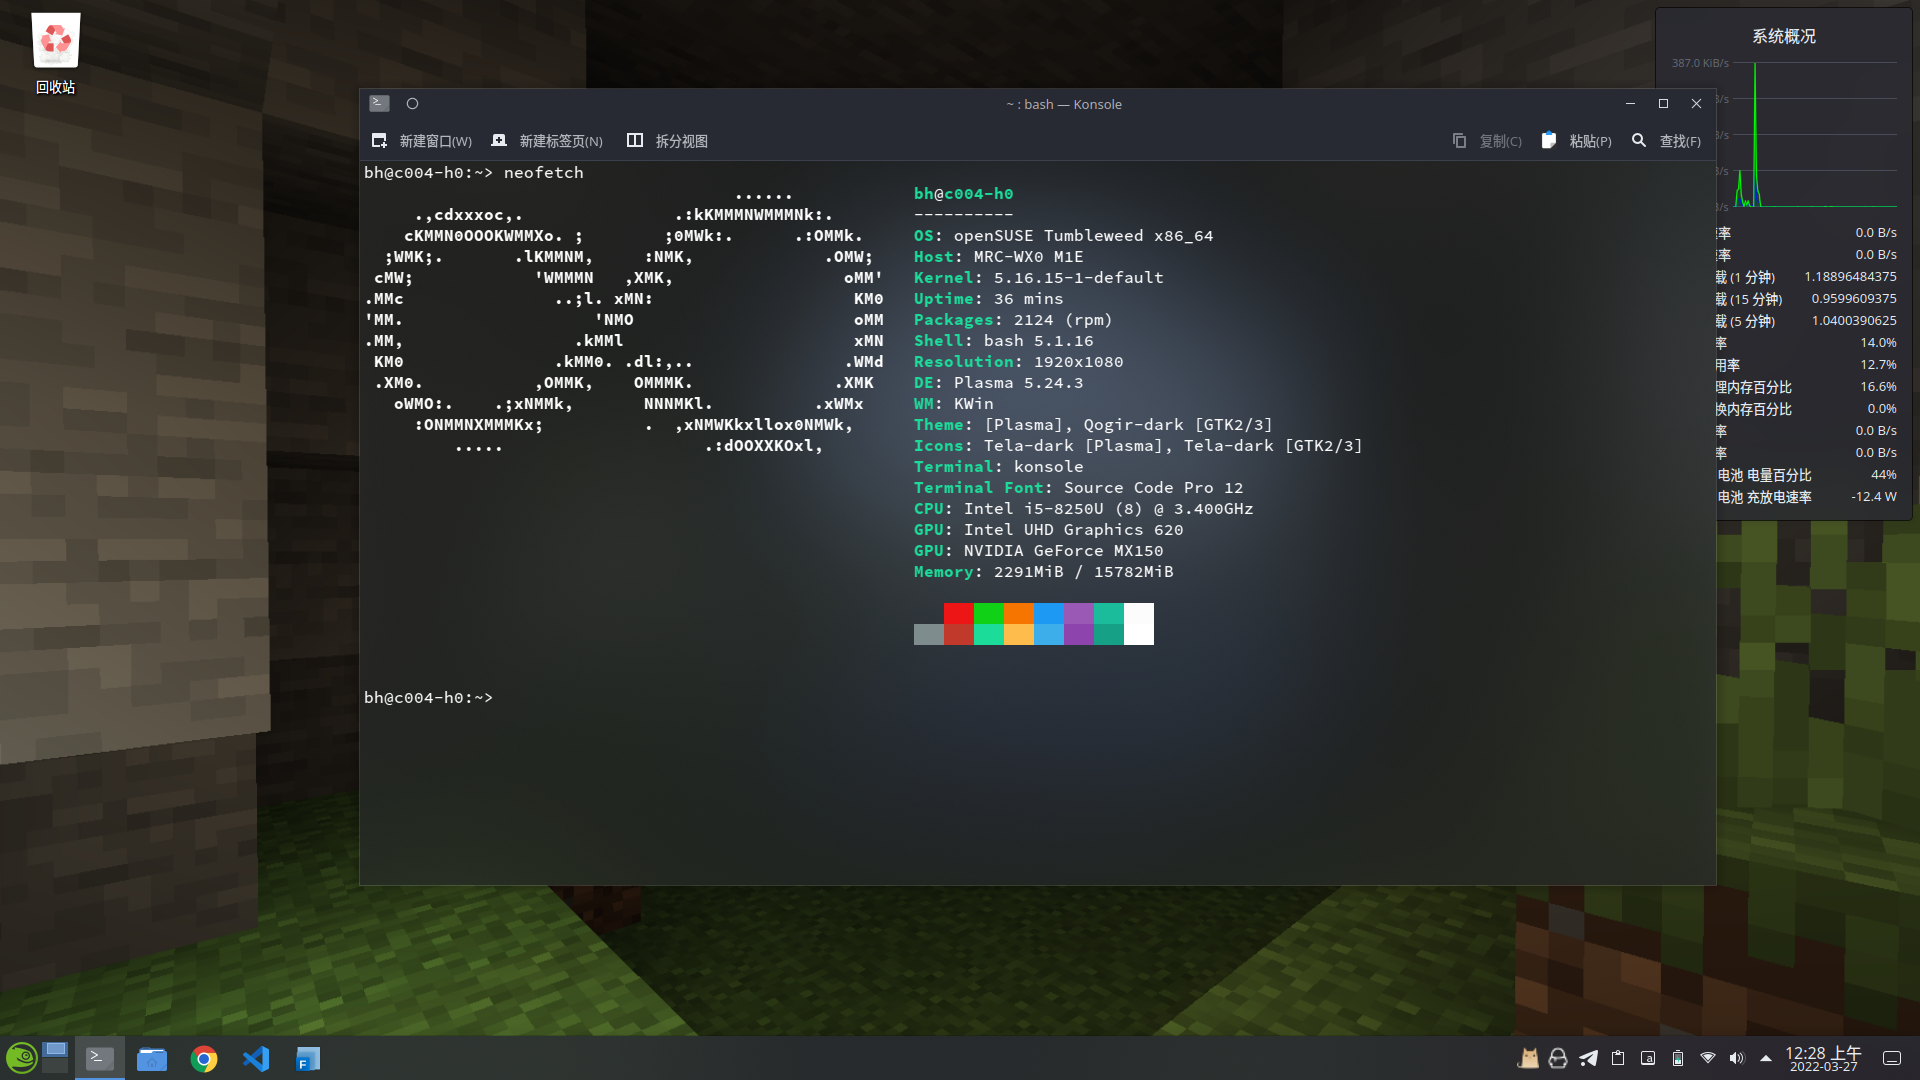
Task: Click the 'Terminal Font: Source Code Pro 12' line
Action: pyautogui.click(x=1078, y=488)
